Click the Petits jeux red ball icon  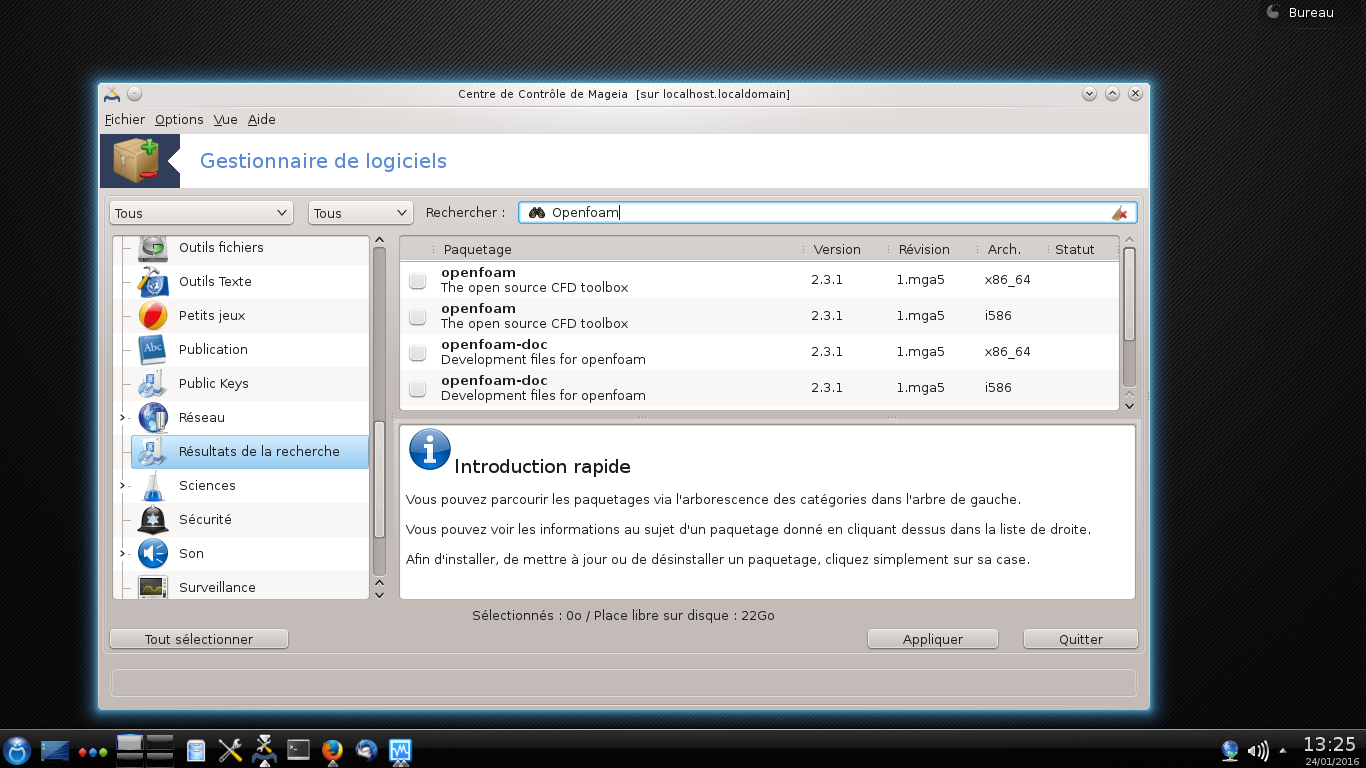pyautogui.click(x=153, y=315)
